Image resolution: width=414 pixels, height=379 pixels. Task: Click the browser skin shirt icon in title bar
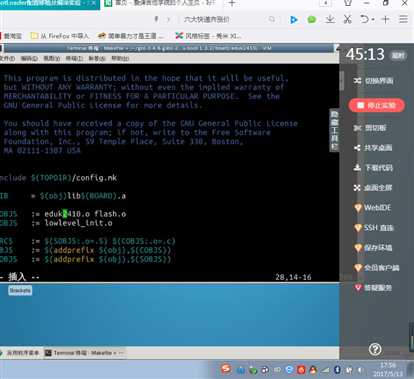click(348, 3)
